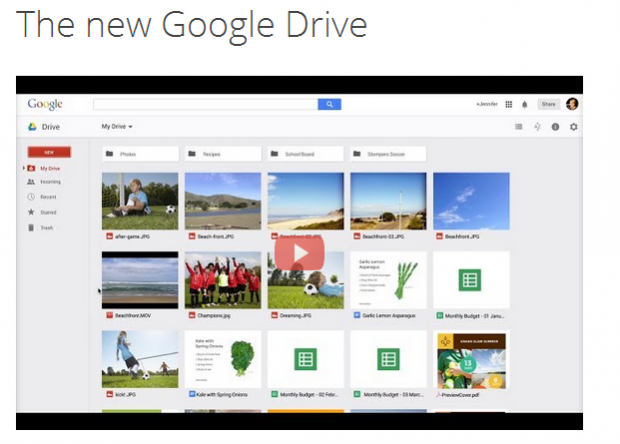Viewport: 620px width, 444px height.
Task: Click the Docs icon beside Kale with Spring Onions
Action: [192, 394]
